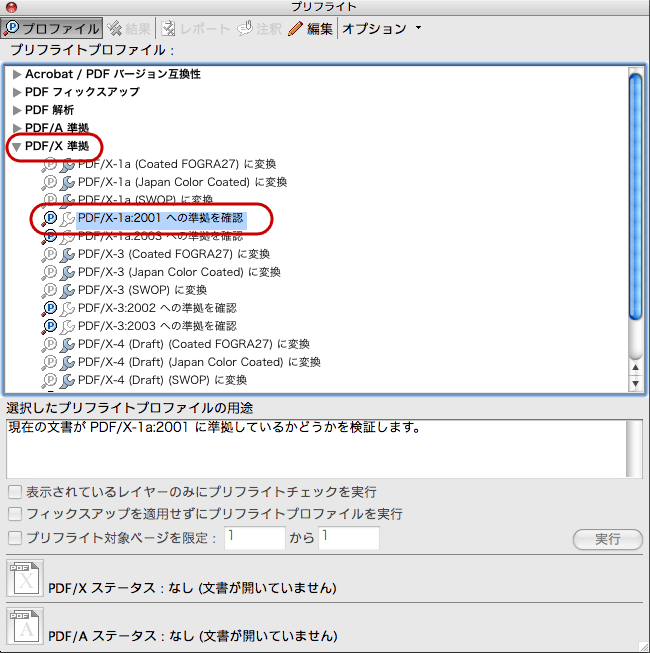Open the オプション dropdown menu

(382, 28)
